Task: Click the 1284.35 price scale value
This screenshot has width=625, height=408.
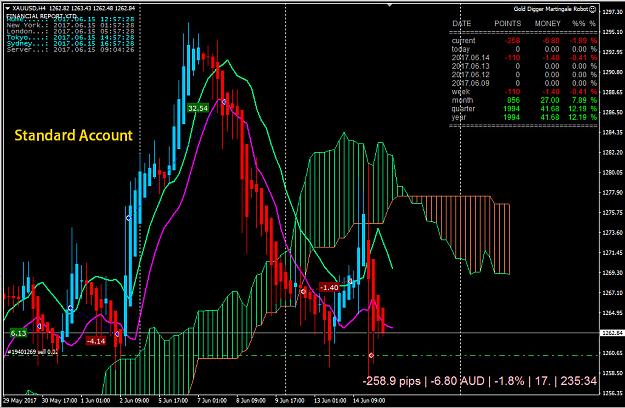Action: coord(613,132)
